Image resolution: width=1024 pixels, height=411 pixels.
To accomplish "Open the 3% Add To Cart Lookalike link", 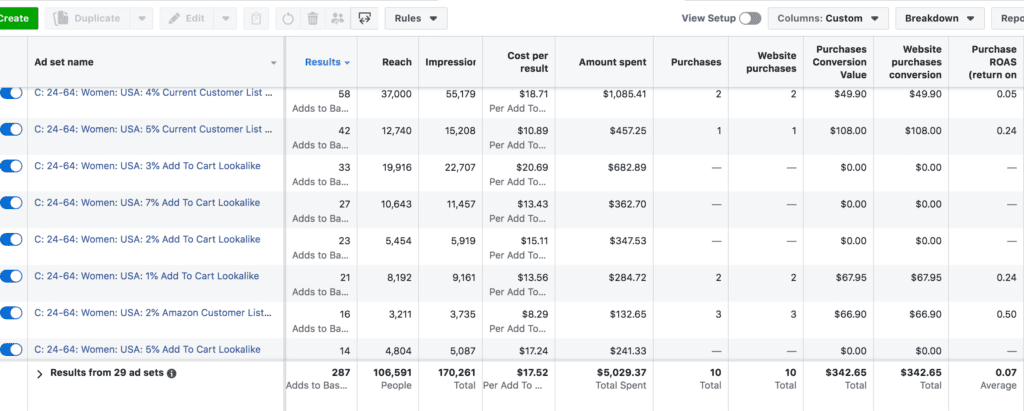I will tap(147, 166).
